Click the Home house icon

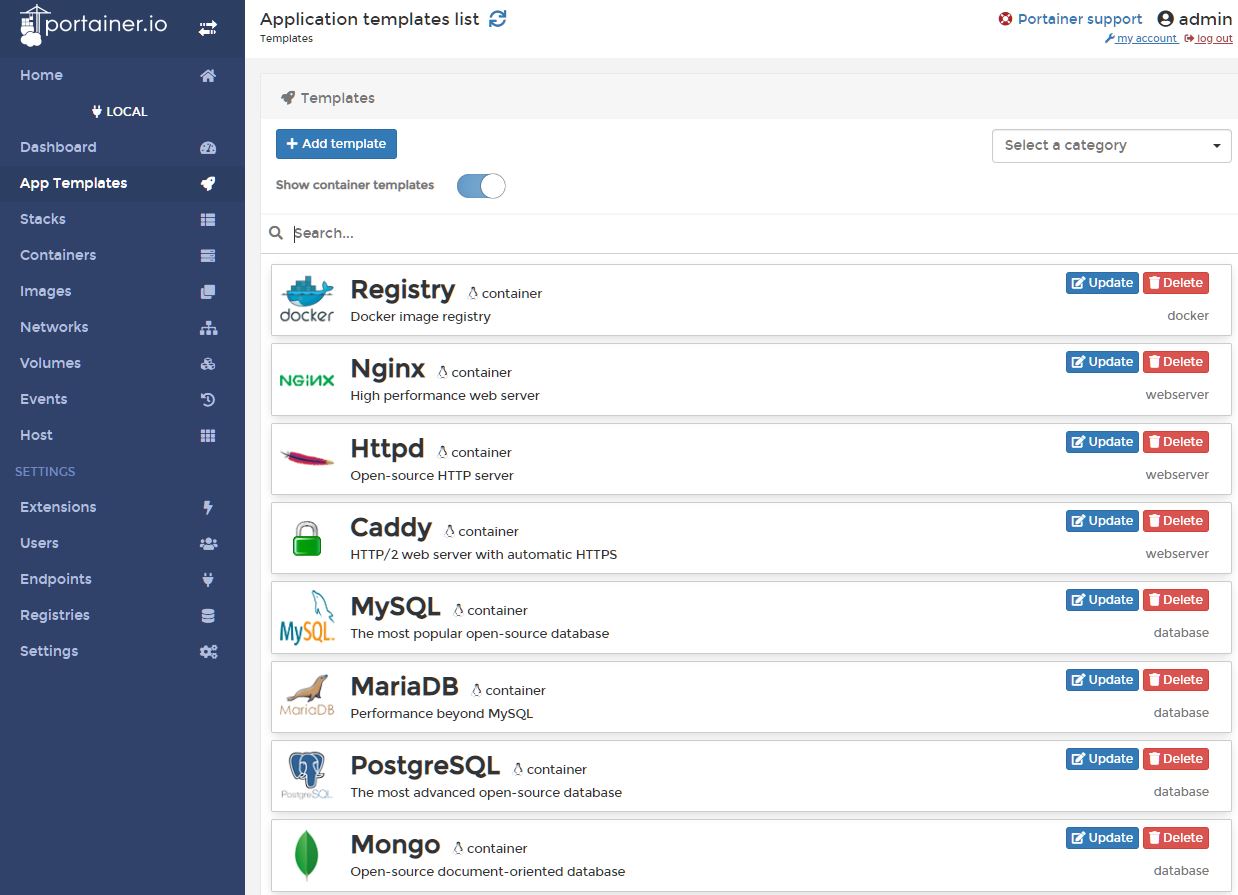click(x=208, y=75)
